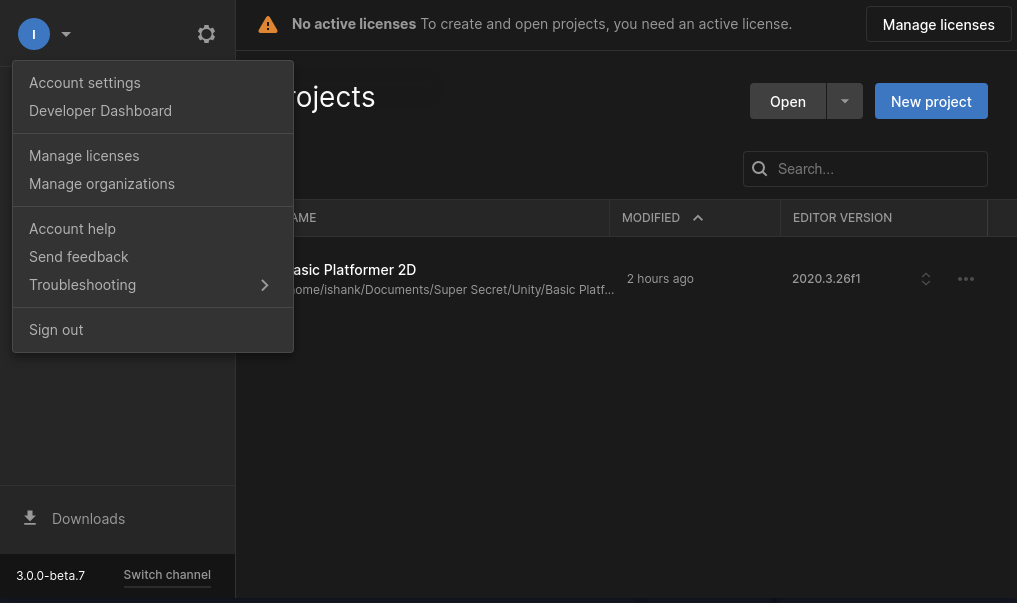
Task: Click the Manage licenses button in banner
Action: pos(938,25)
